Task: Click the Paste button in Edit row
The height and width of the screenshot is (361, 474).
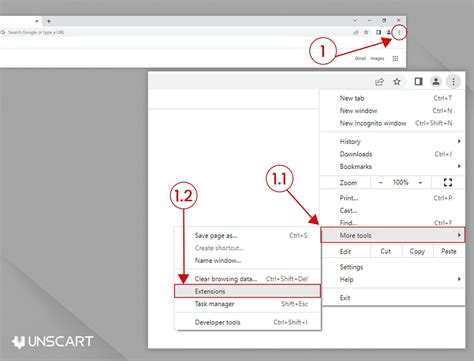Action: tap(449, 251)
